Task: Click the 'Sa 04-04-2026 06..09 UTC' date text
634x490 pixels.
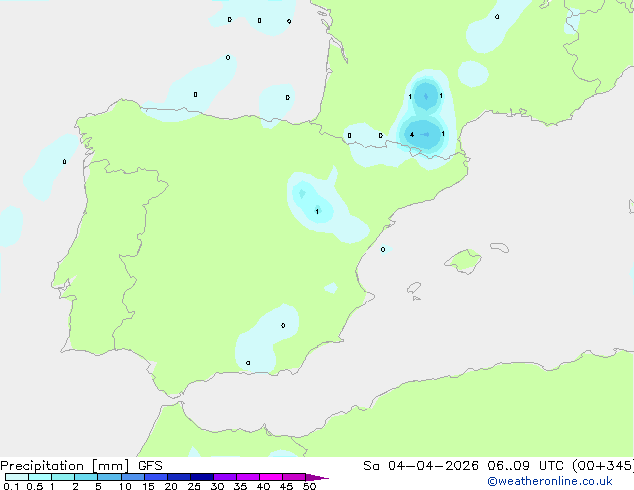Action: tap(465, 465)
